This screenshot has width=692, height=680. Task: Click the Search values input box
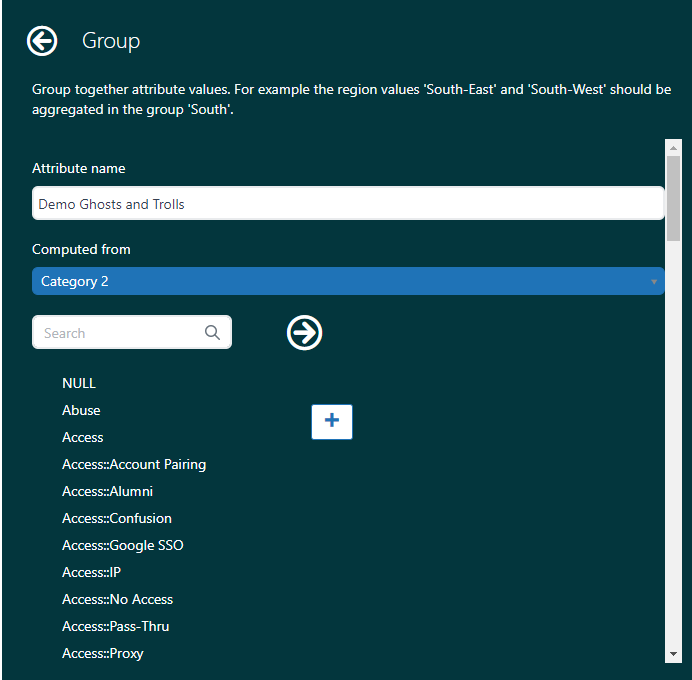120,333
